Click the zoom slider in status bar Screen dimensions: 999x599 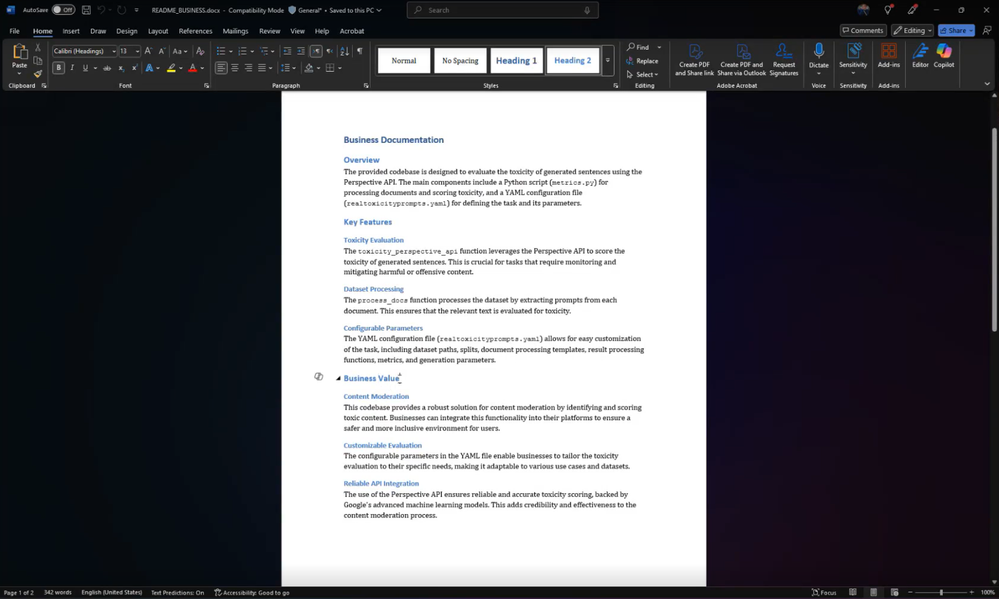[x=940, y=592]
